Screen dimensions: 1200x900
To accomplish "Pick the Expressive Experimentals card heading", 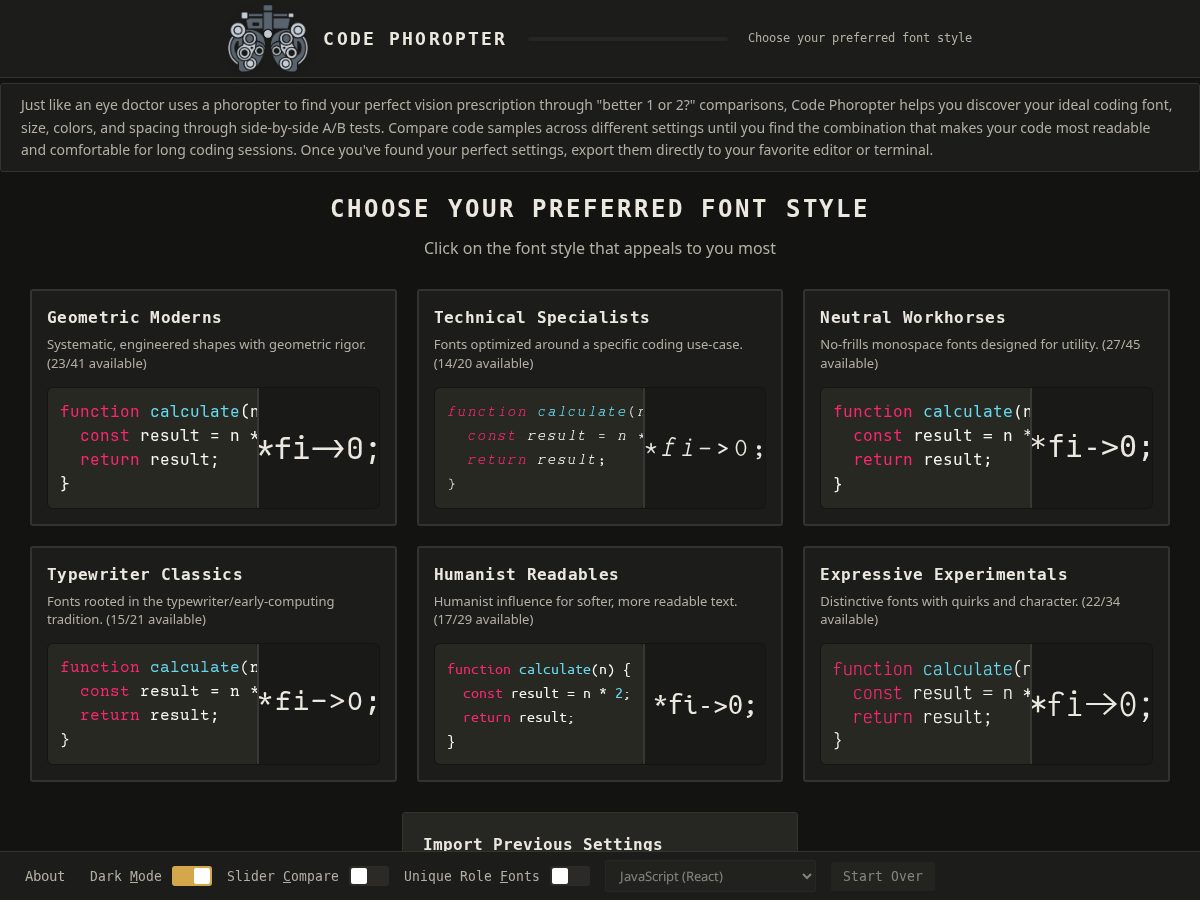I will tap(944, 574).
